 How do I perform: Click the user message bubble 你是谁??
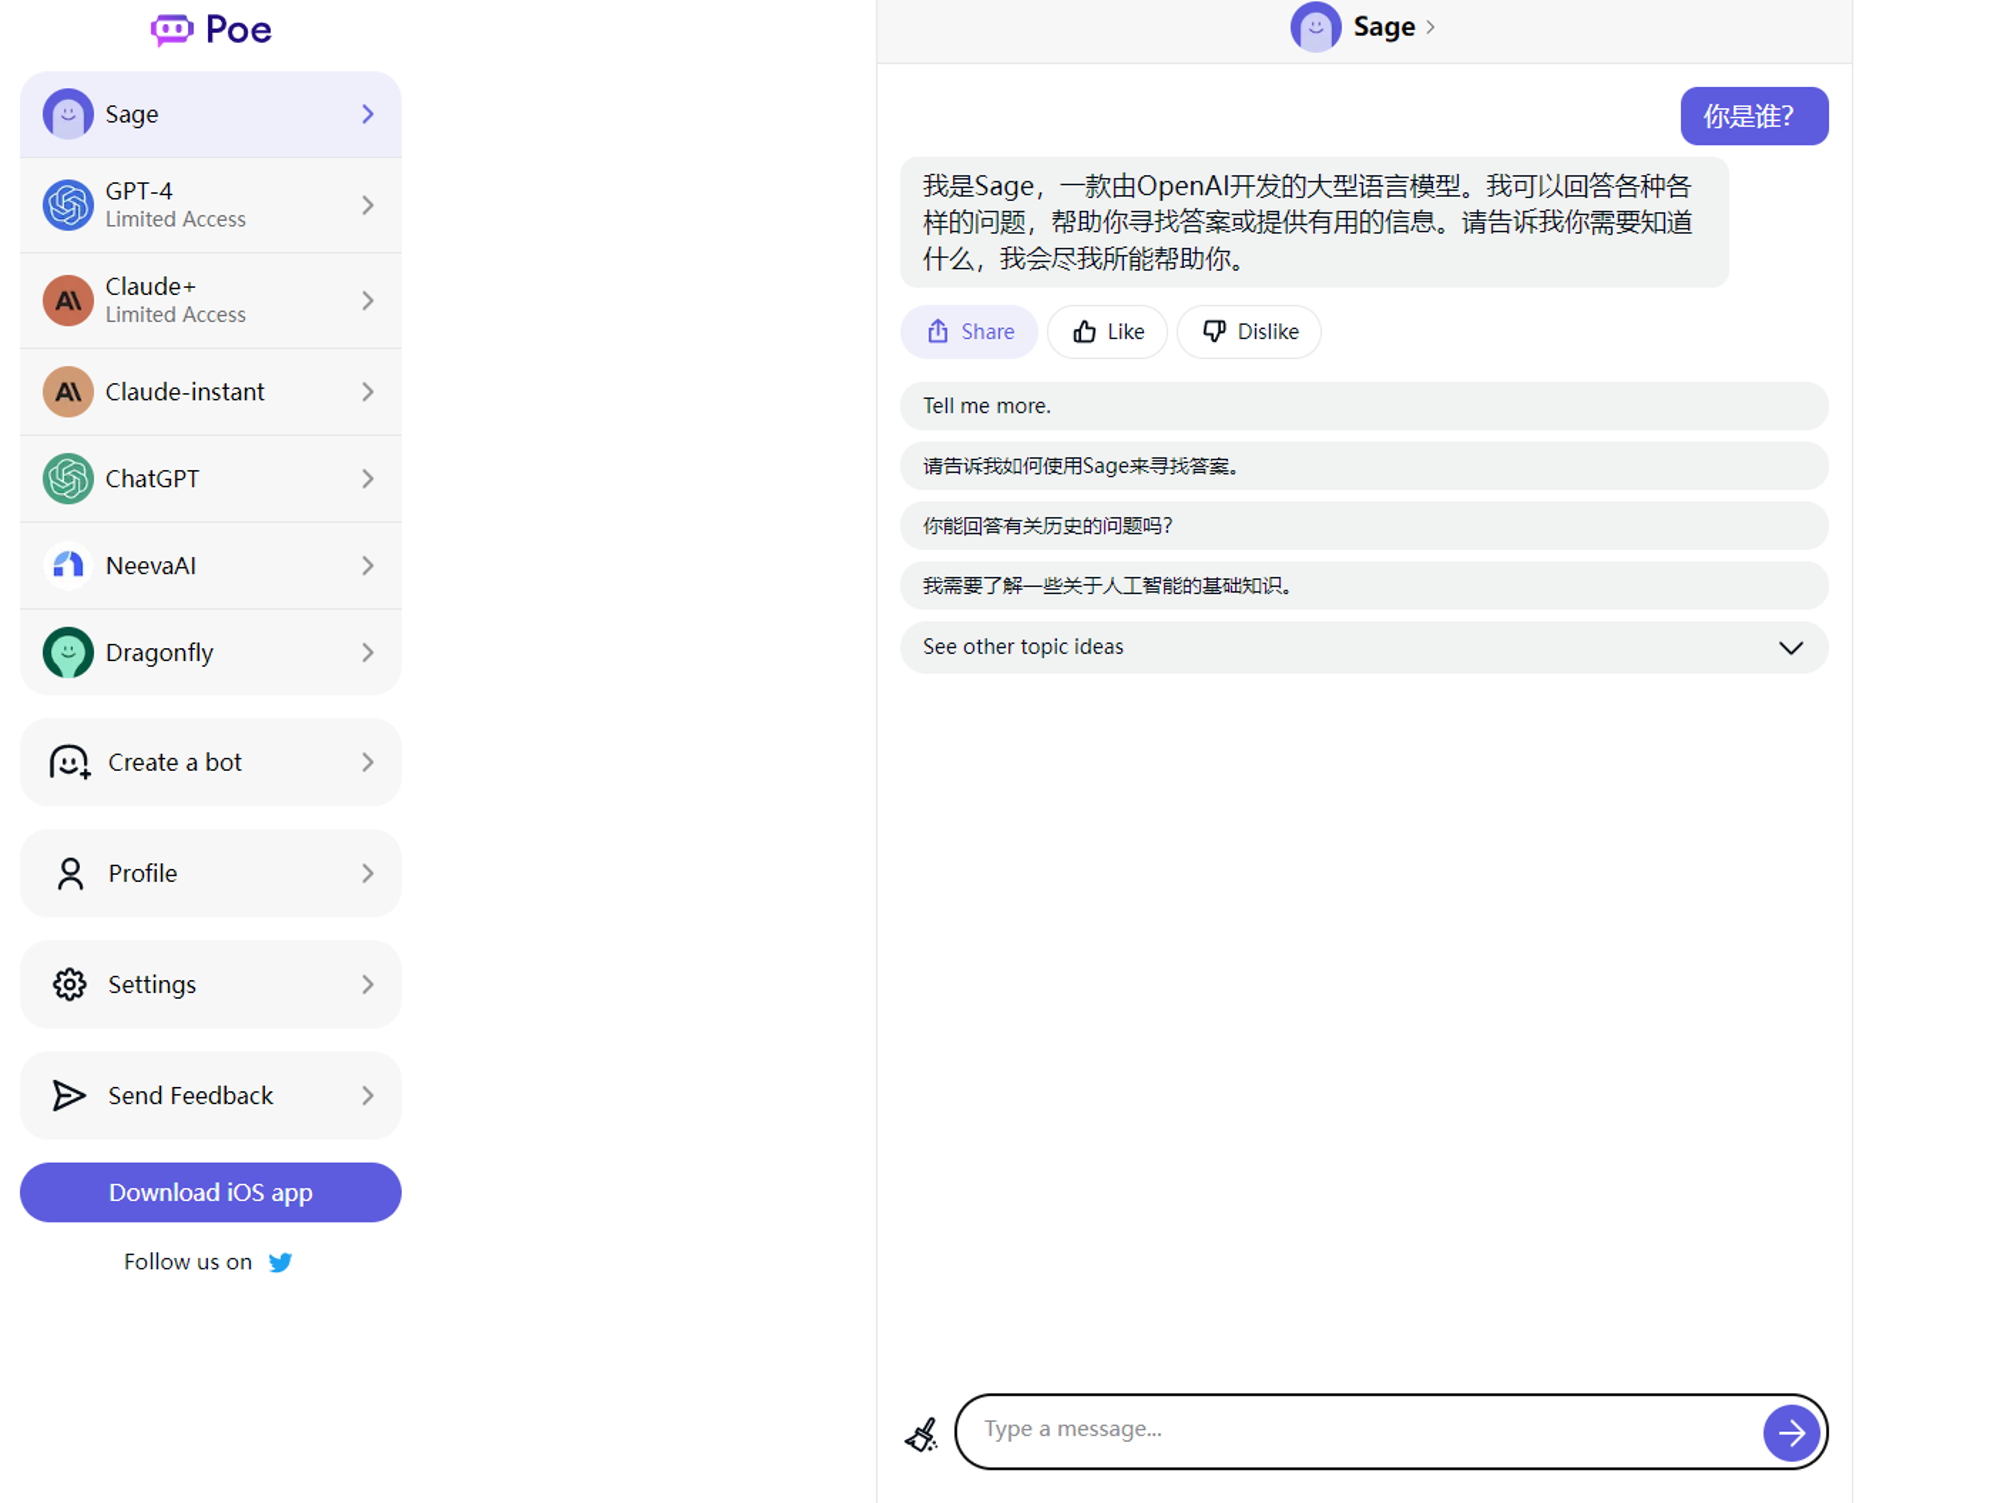click(1754, 116)
